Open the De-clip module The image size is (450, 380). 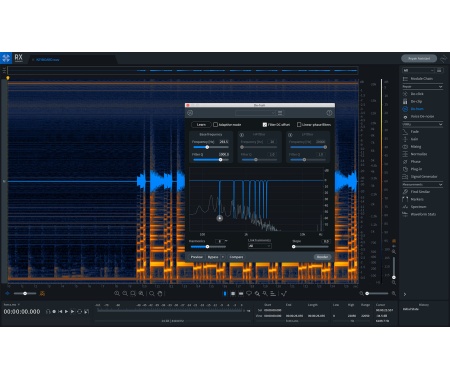tap(416, 101)
